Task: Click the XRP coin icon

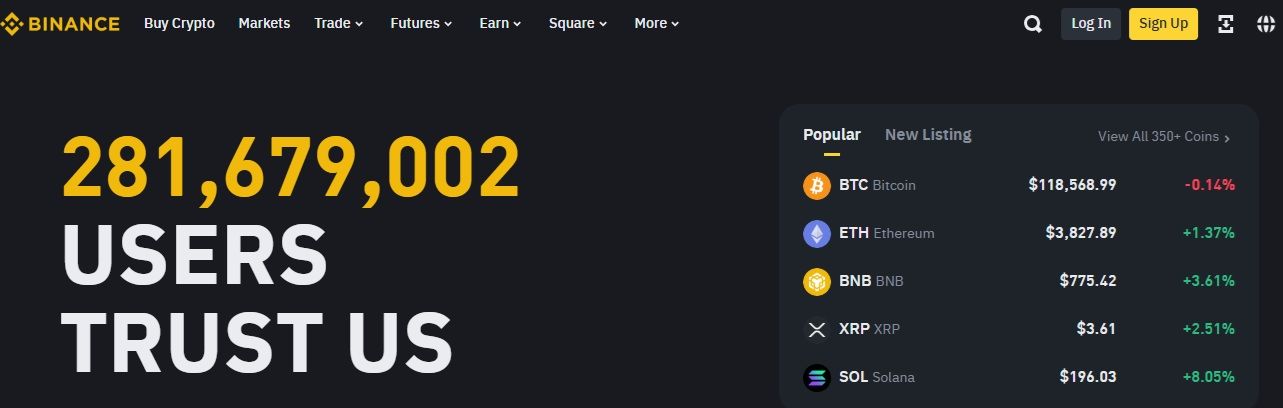Action: click(817, 329)
